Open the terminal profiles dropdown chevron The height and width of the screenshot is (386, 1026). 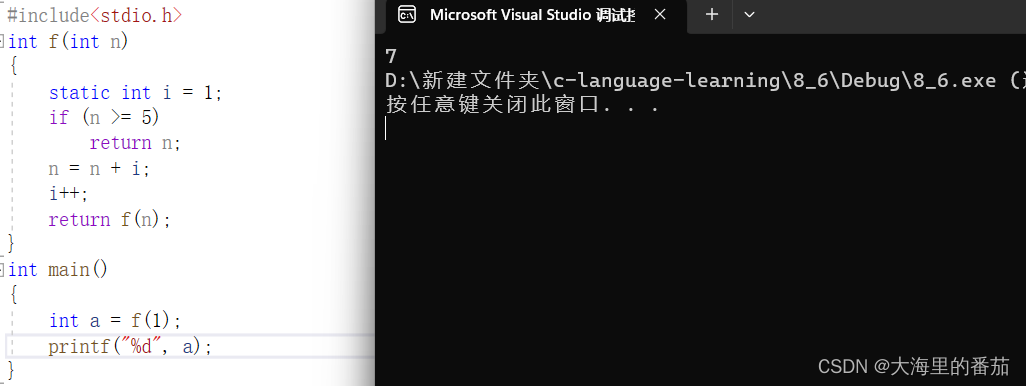point(750,14)
